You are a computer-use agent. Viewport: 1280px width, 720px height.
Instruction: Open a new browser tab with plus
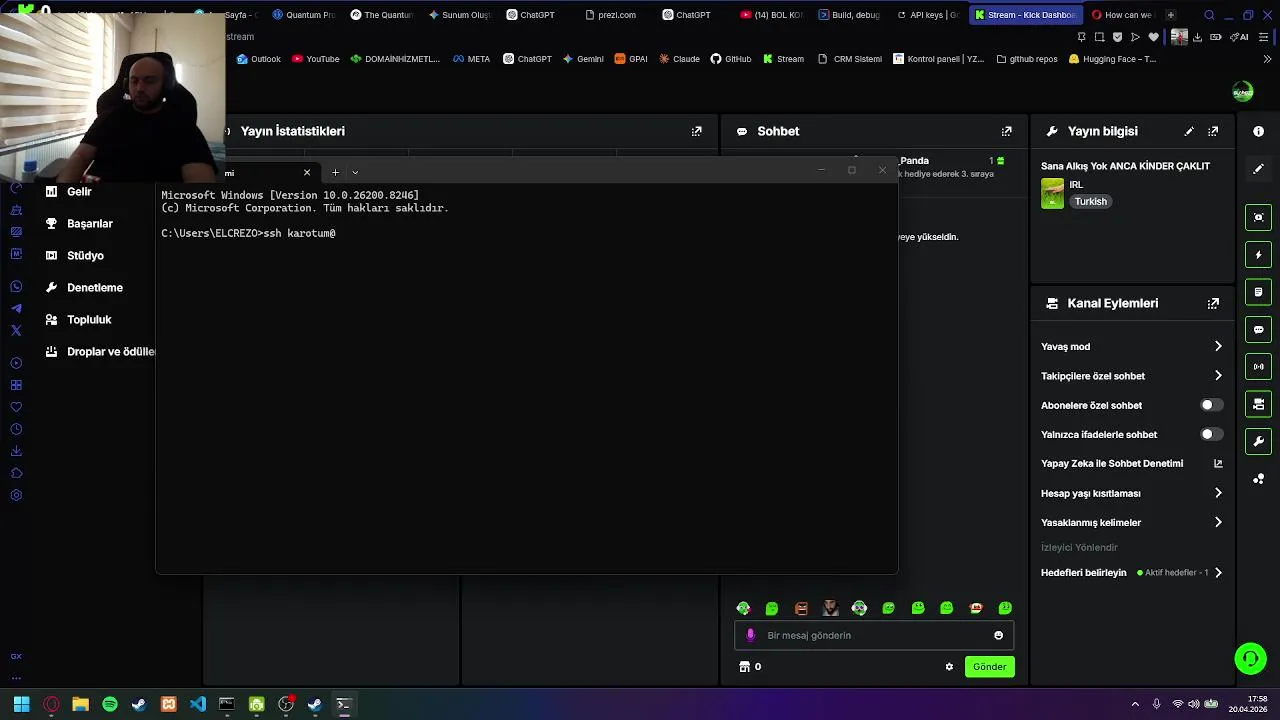pos(1171,15)
